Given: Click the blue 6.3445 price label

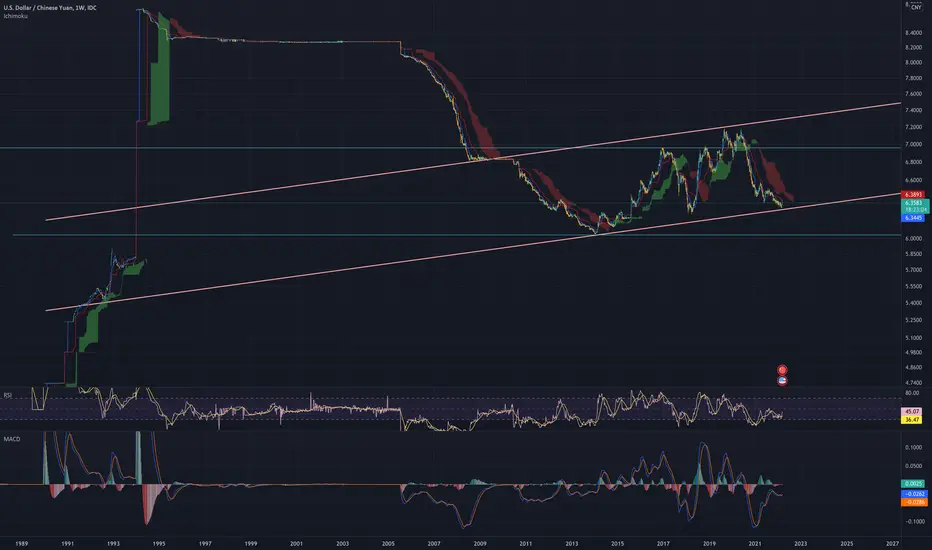Looking at the screenshot, I should point(913,218).
